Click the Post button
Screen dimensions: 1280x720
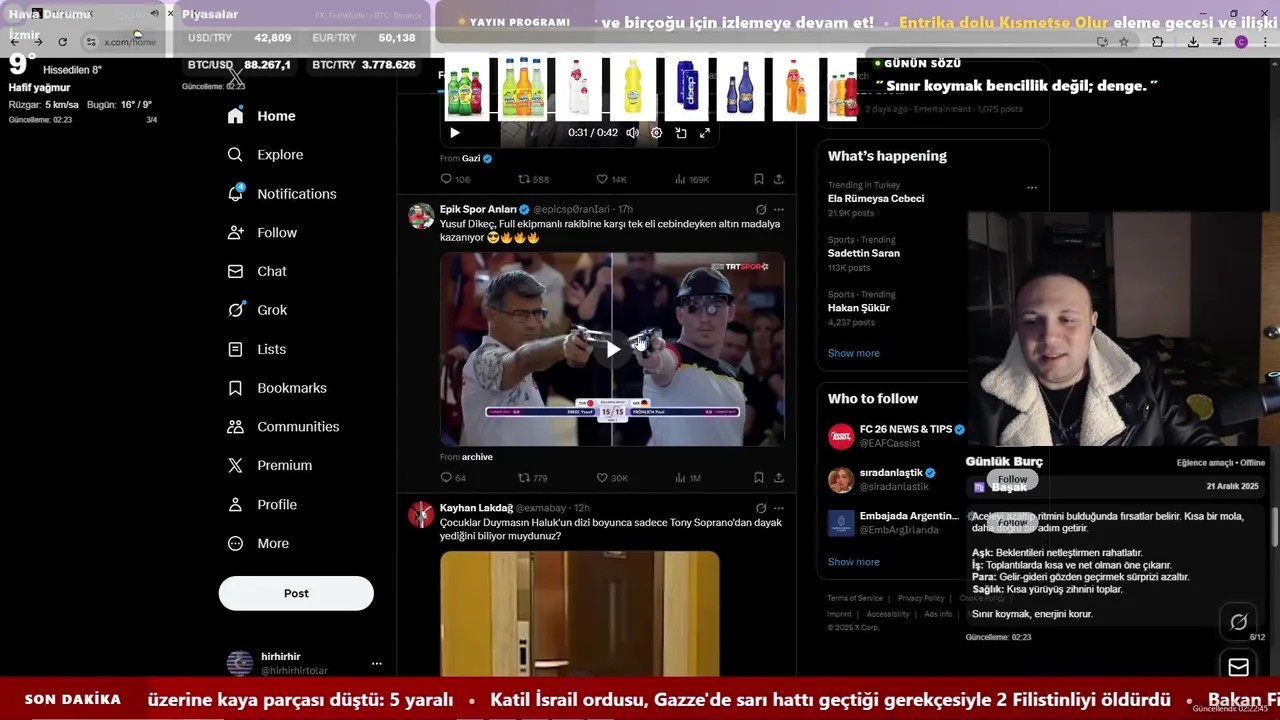[296, 593]
